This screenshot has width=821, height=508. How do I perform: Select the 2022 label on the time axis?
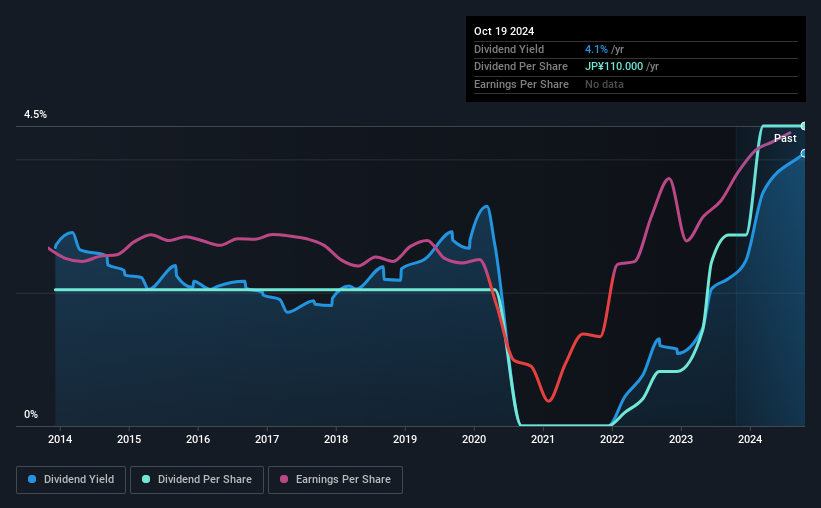coord(612,439)
